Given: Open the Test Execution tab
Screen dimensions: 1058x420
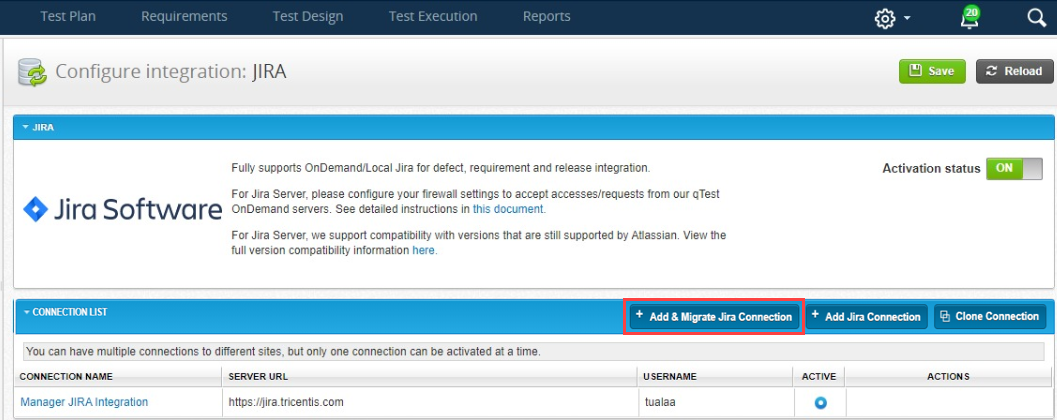Looking at the screenshot, I should click(433, 16).
